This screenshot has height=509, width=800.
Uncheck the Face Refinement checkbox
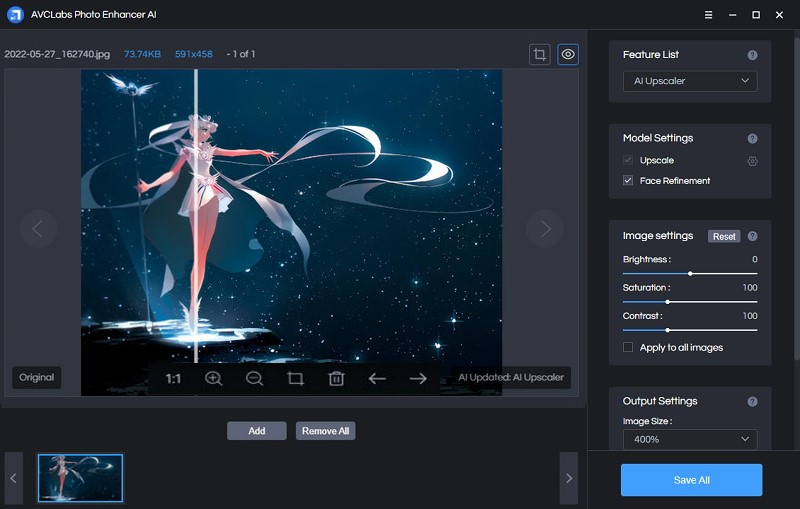click(628, 181)
